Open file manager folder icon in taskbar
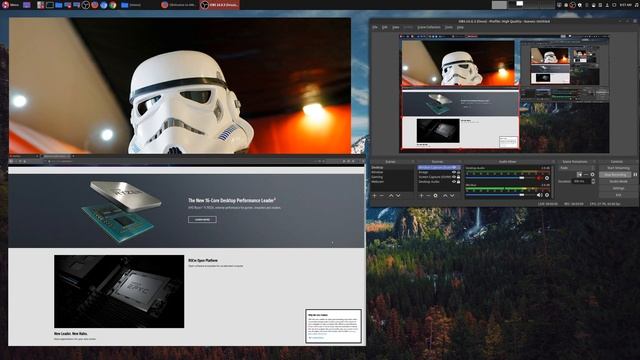Viewport: 640px width, 360px height. (x=58, y=5)
